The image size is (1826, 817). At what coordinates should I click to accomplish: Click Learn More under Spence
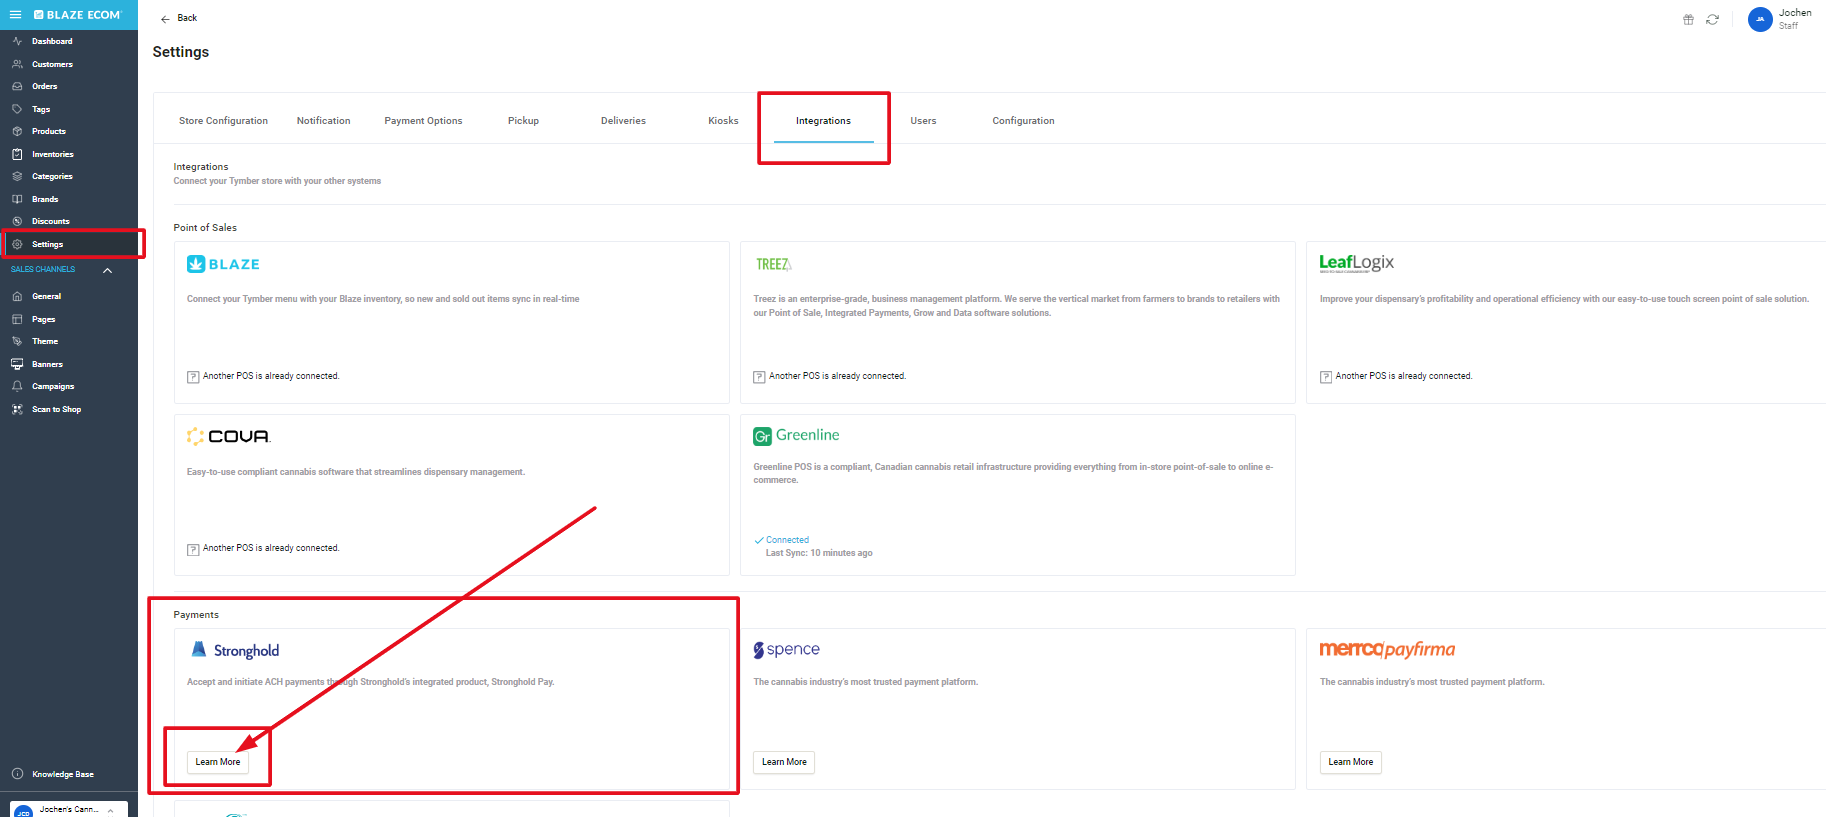tap(783, 762)
